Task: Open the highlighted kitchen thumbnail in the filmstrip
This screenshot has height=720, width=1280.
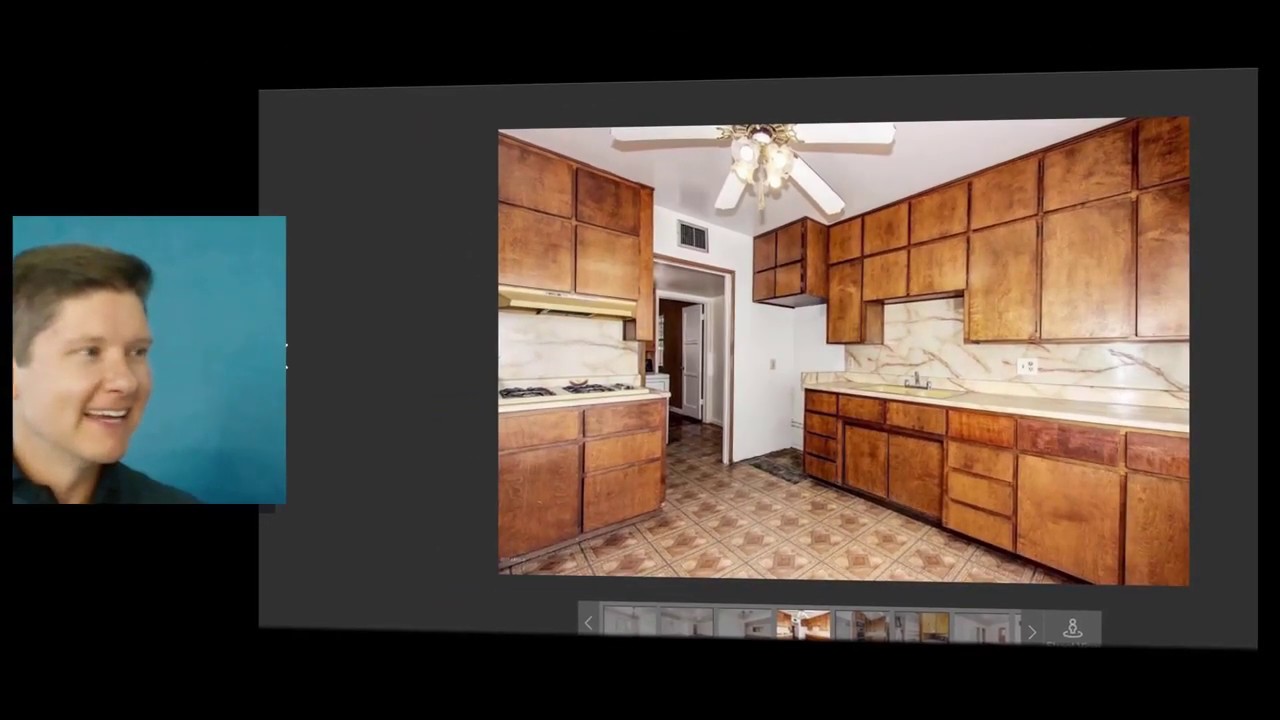Action: (803, 624)
